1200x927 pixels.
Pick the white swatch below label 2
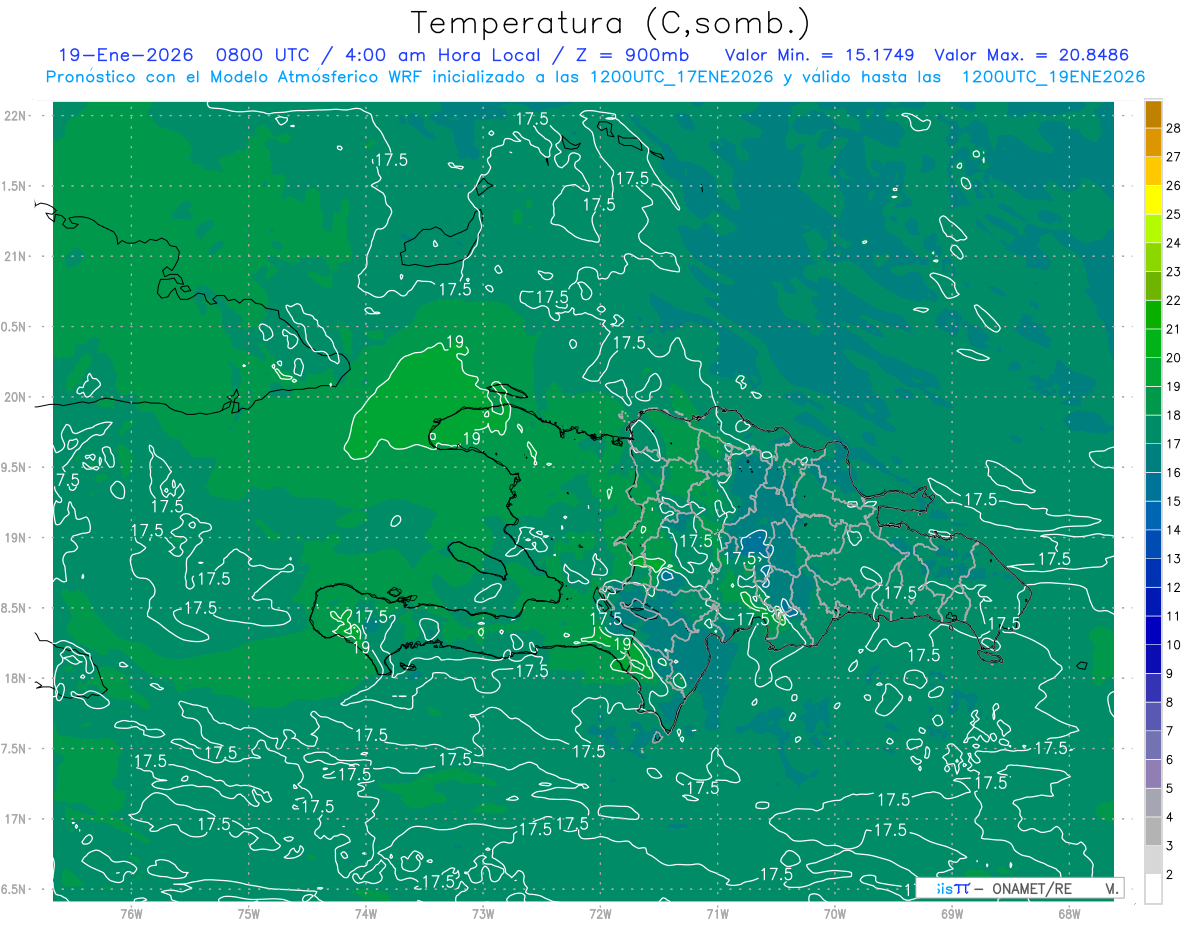click(x=1153, y=889)
